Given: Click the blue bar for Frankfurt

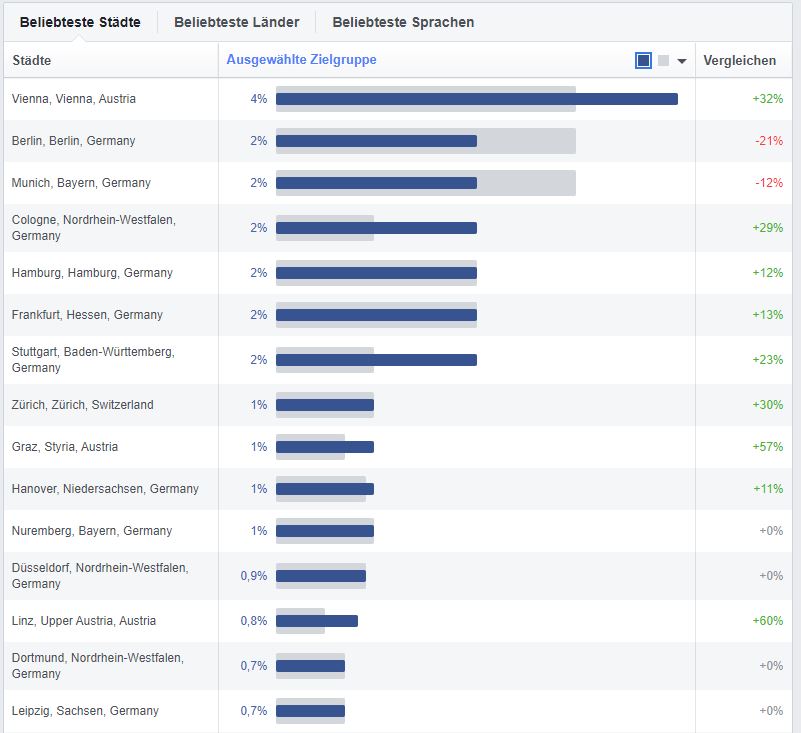Looking at the screenshot, I should [x=376, y=315].
